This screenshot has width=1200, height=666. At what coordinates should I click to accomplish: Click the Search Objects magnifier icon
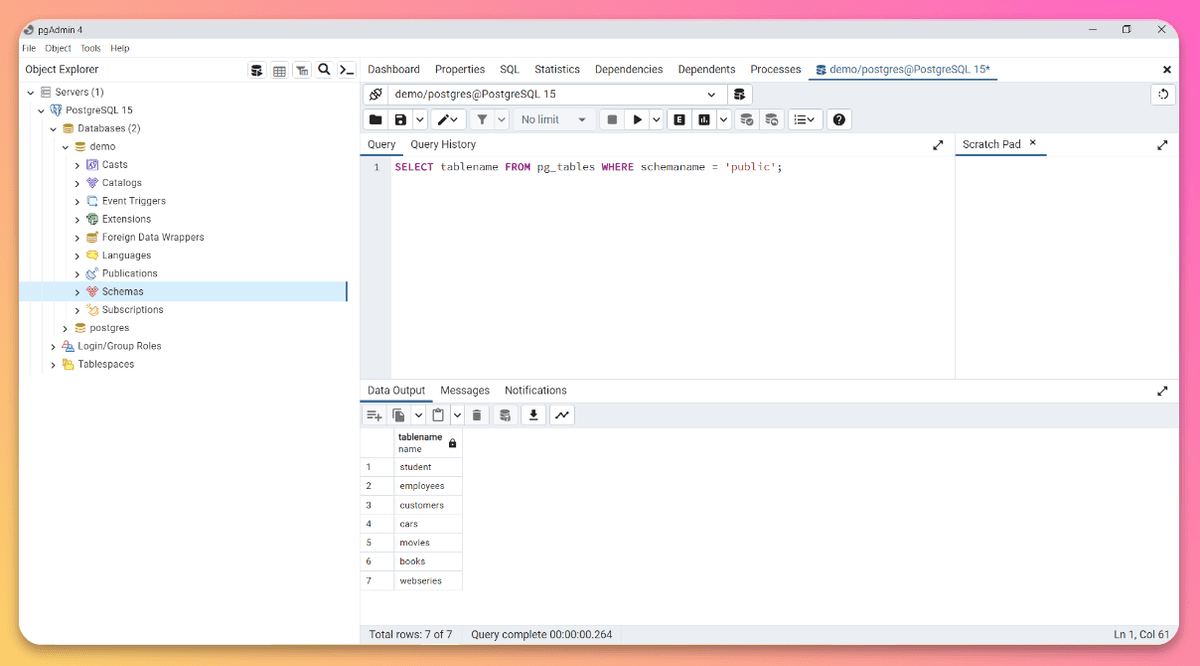click(324, 70)
